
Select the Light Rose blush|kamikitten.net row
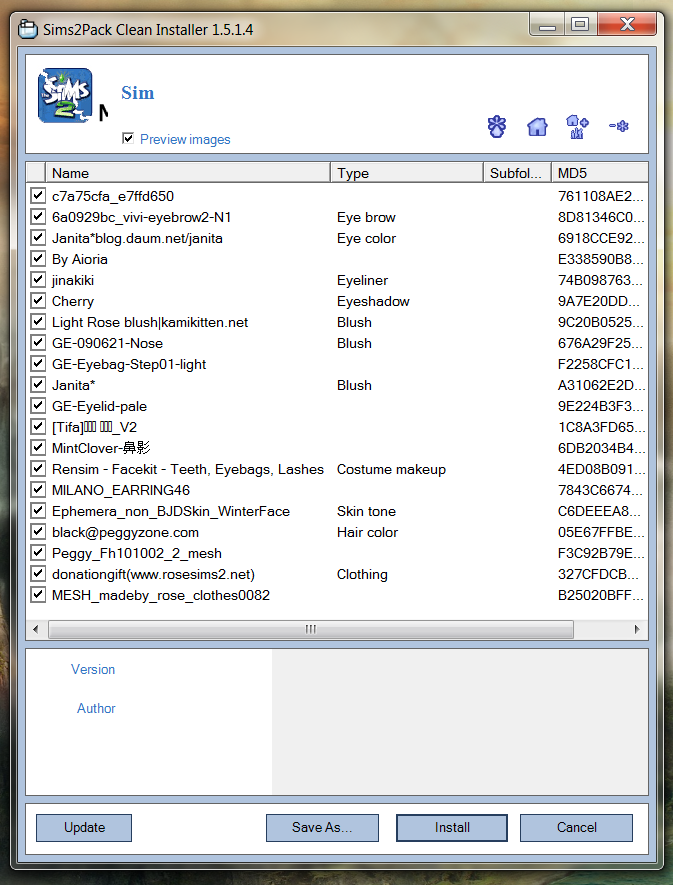(x=150, y=322)
